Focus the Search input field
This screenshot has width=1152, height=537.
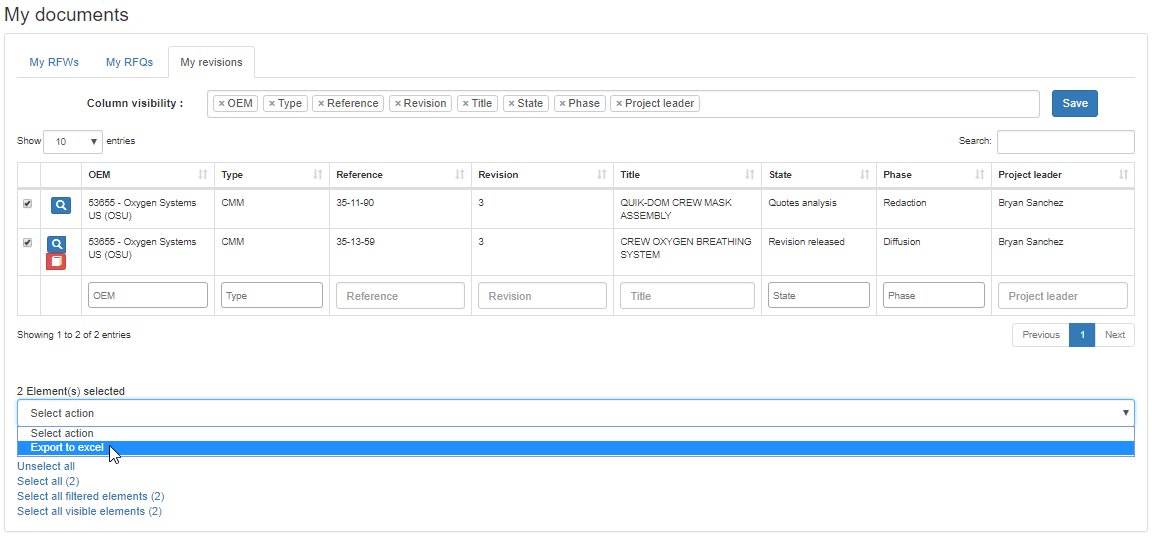pyautogui.click(x=1065, y=142)
